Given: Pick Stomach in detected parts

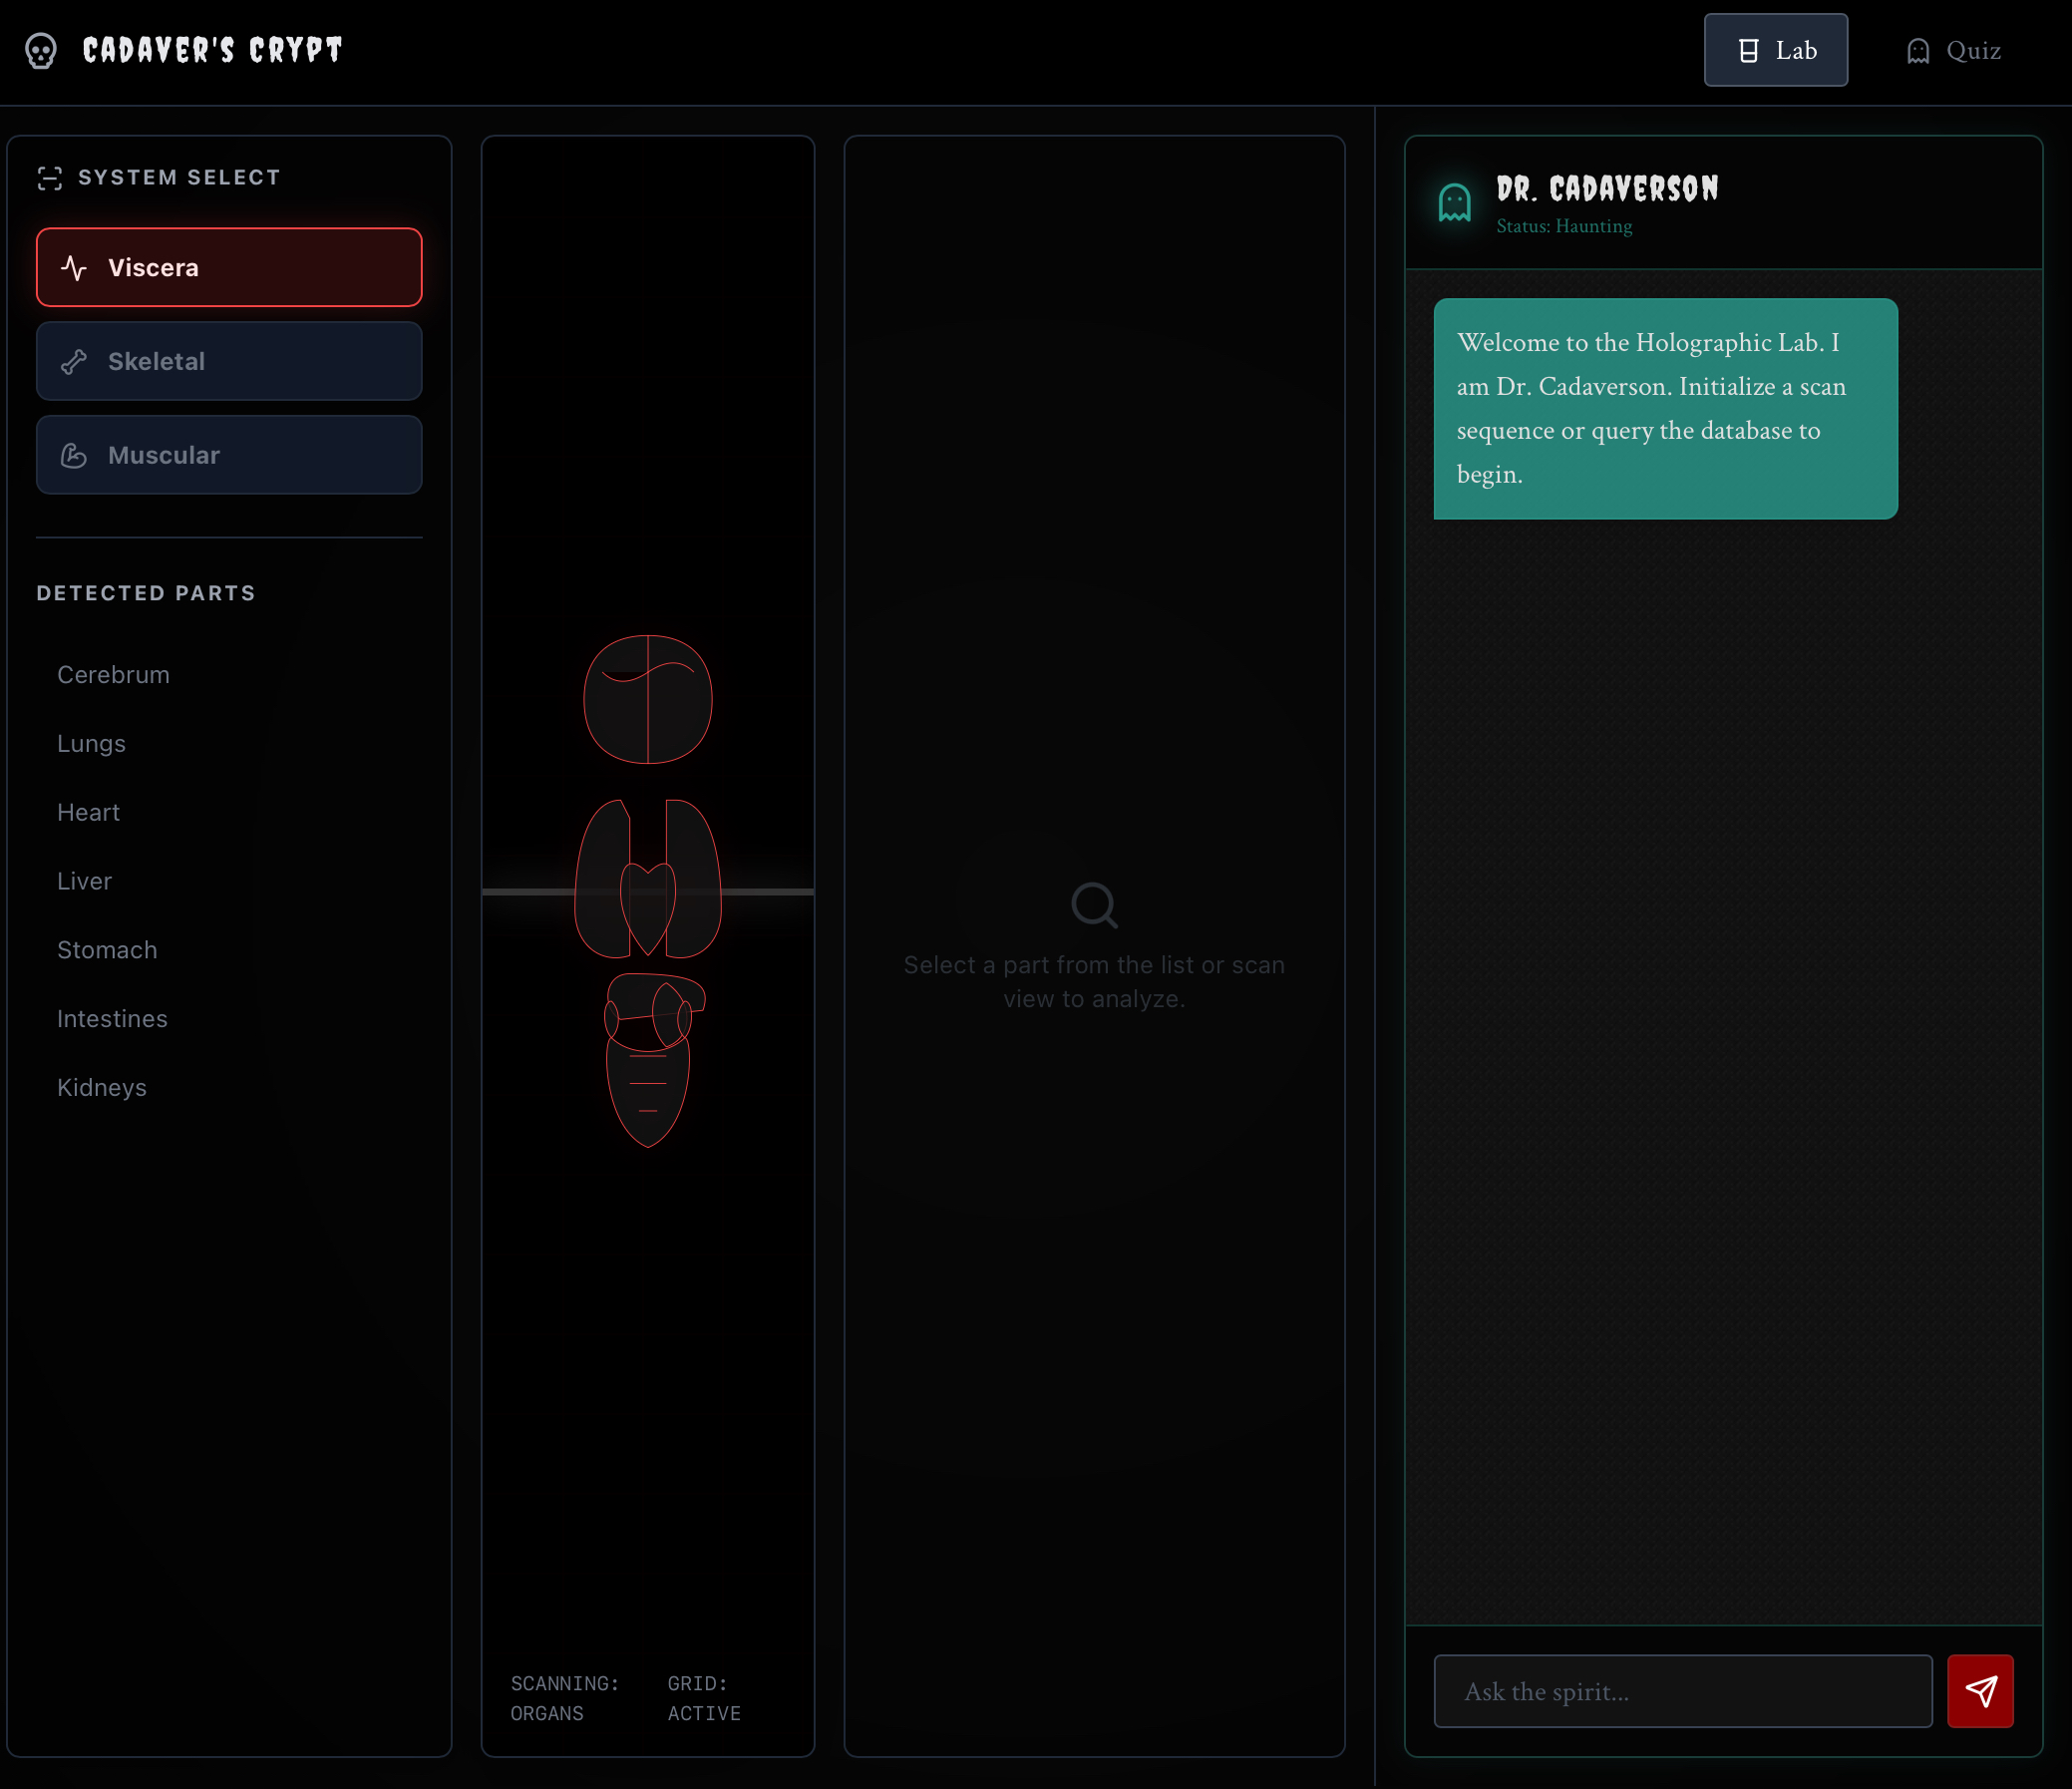Looking at the screenshot, I should pos(107,950).
